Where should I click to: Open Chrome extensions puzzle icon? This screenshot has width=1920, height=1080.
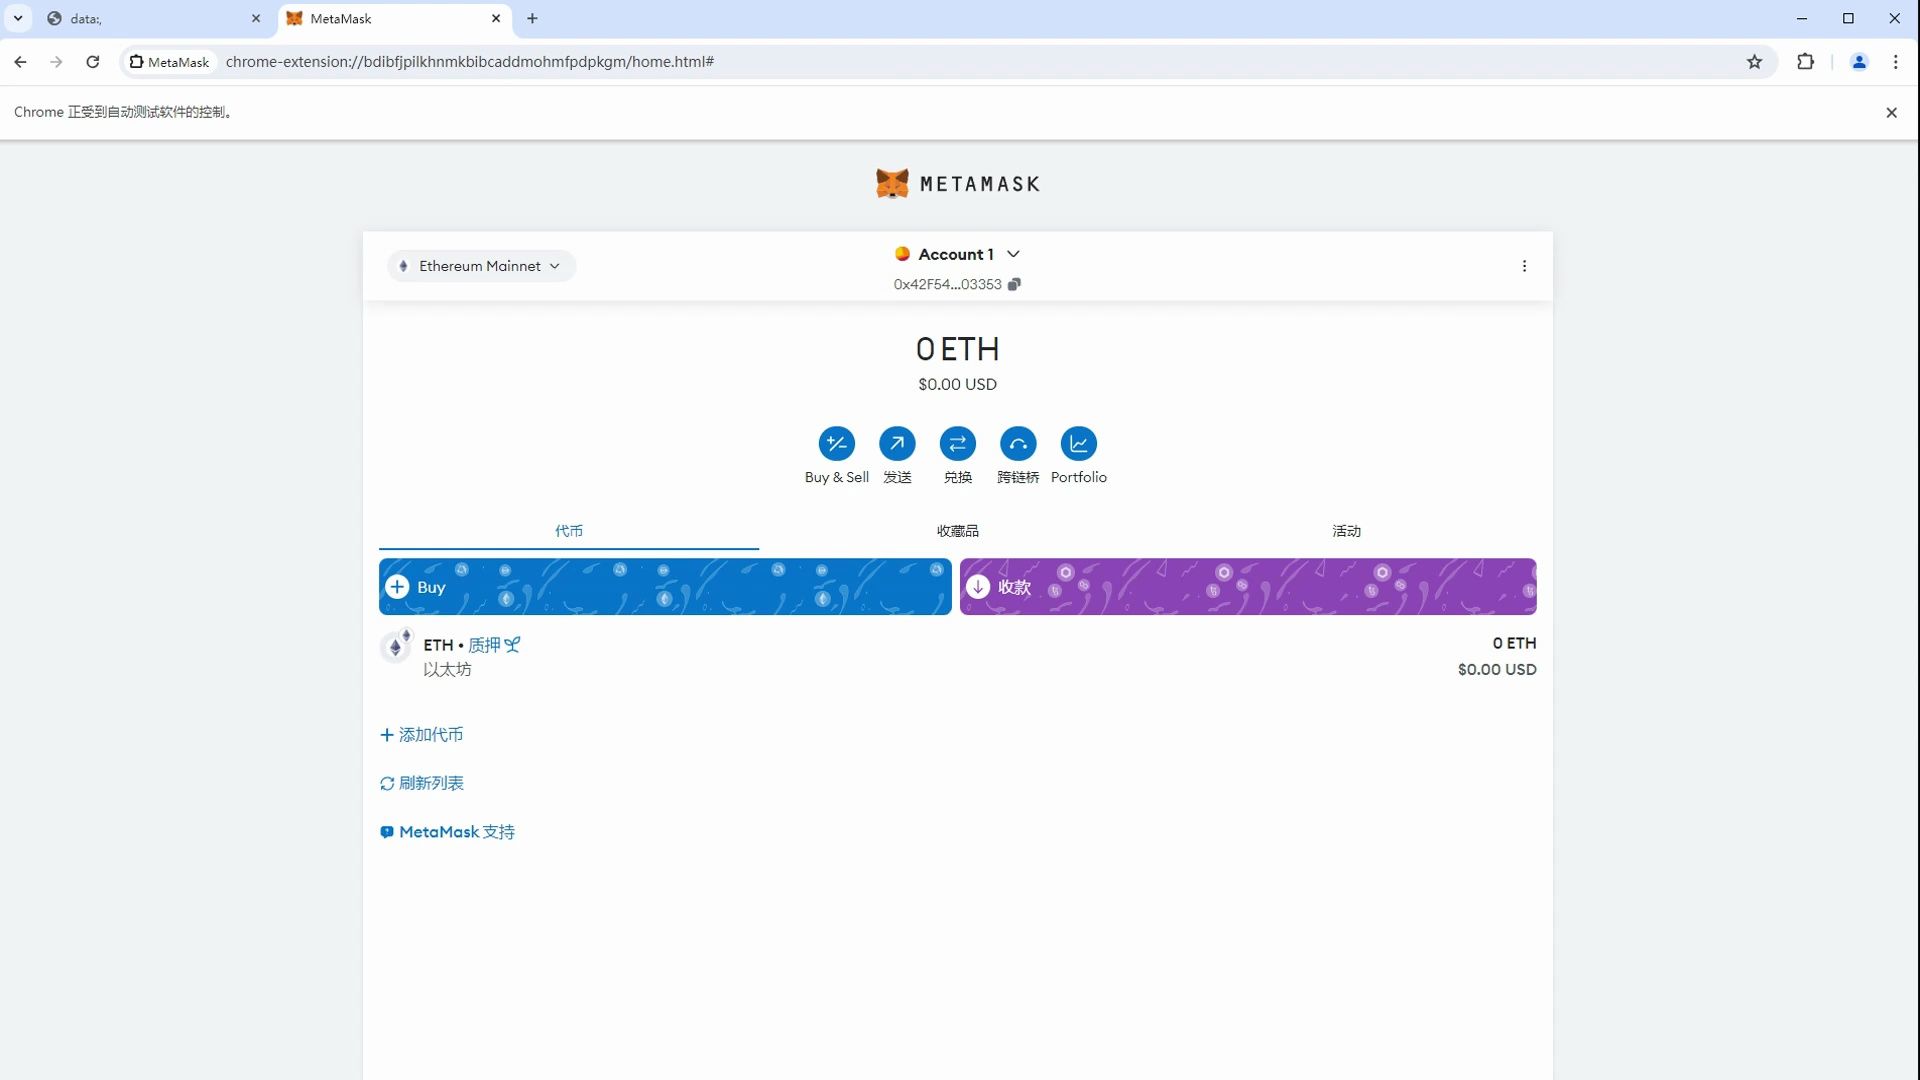1805,62
